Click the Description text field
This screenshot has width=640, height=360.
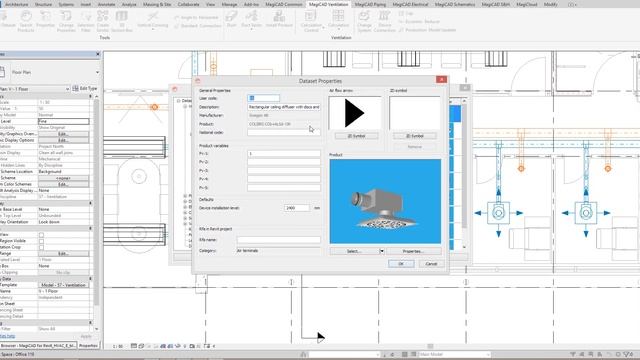284,107
